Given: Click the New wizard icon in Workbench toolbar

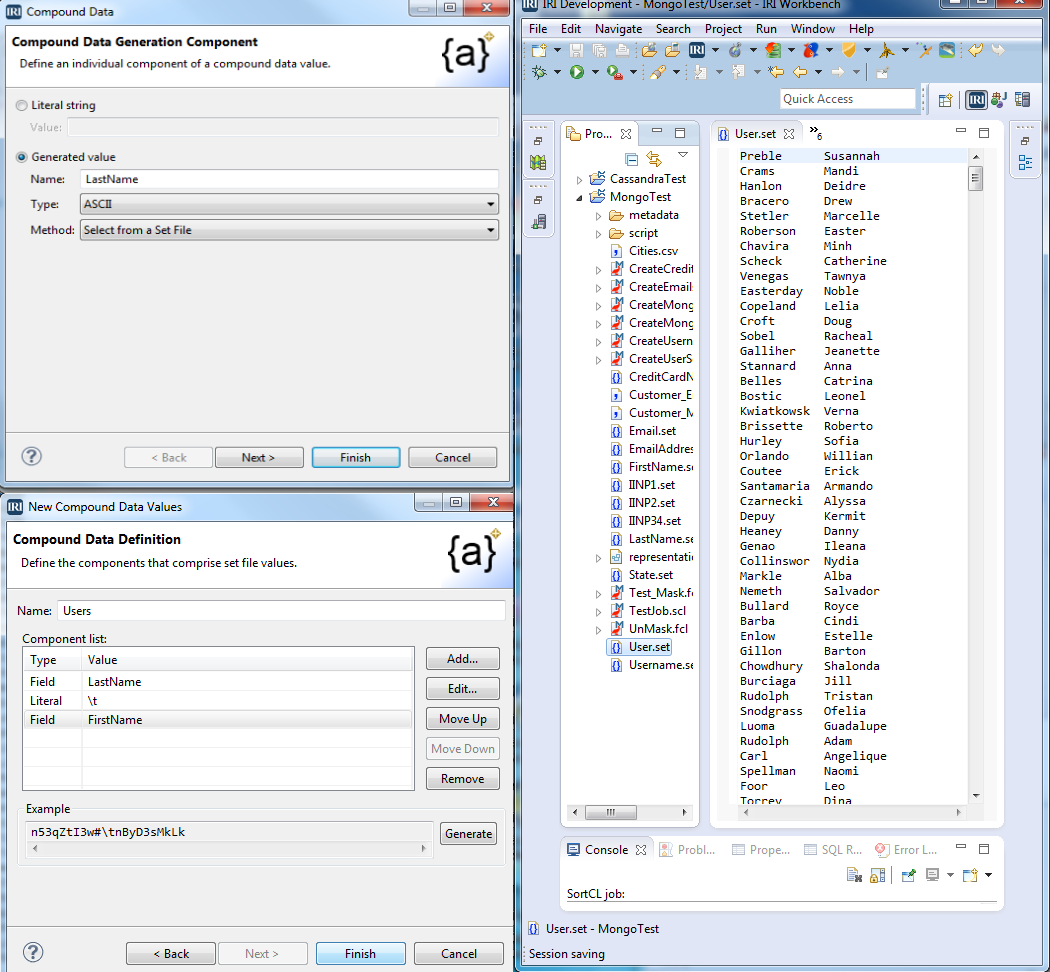Looking at the screenshot, I should [x=539, y=50].
